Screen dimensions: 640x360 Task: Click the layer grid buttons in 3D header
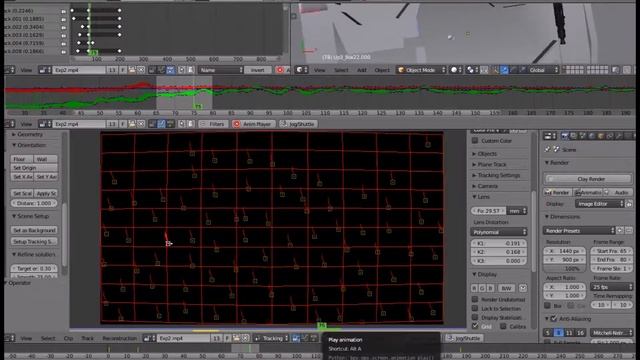coord(585,70)
